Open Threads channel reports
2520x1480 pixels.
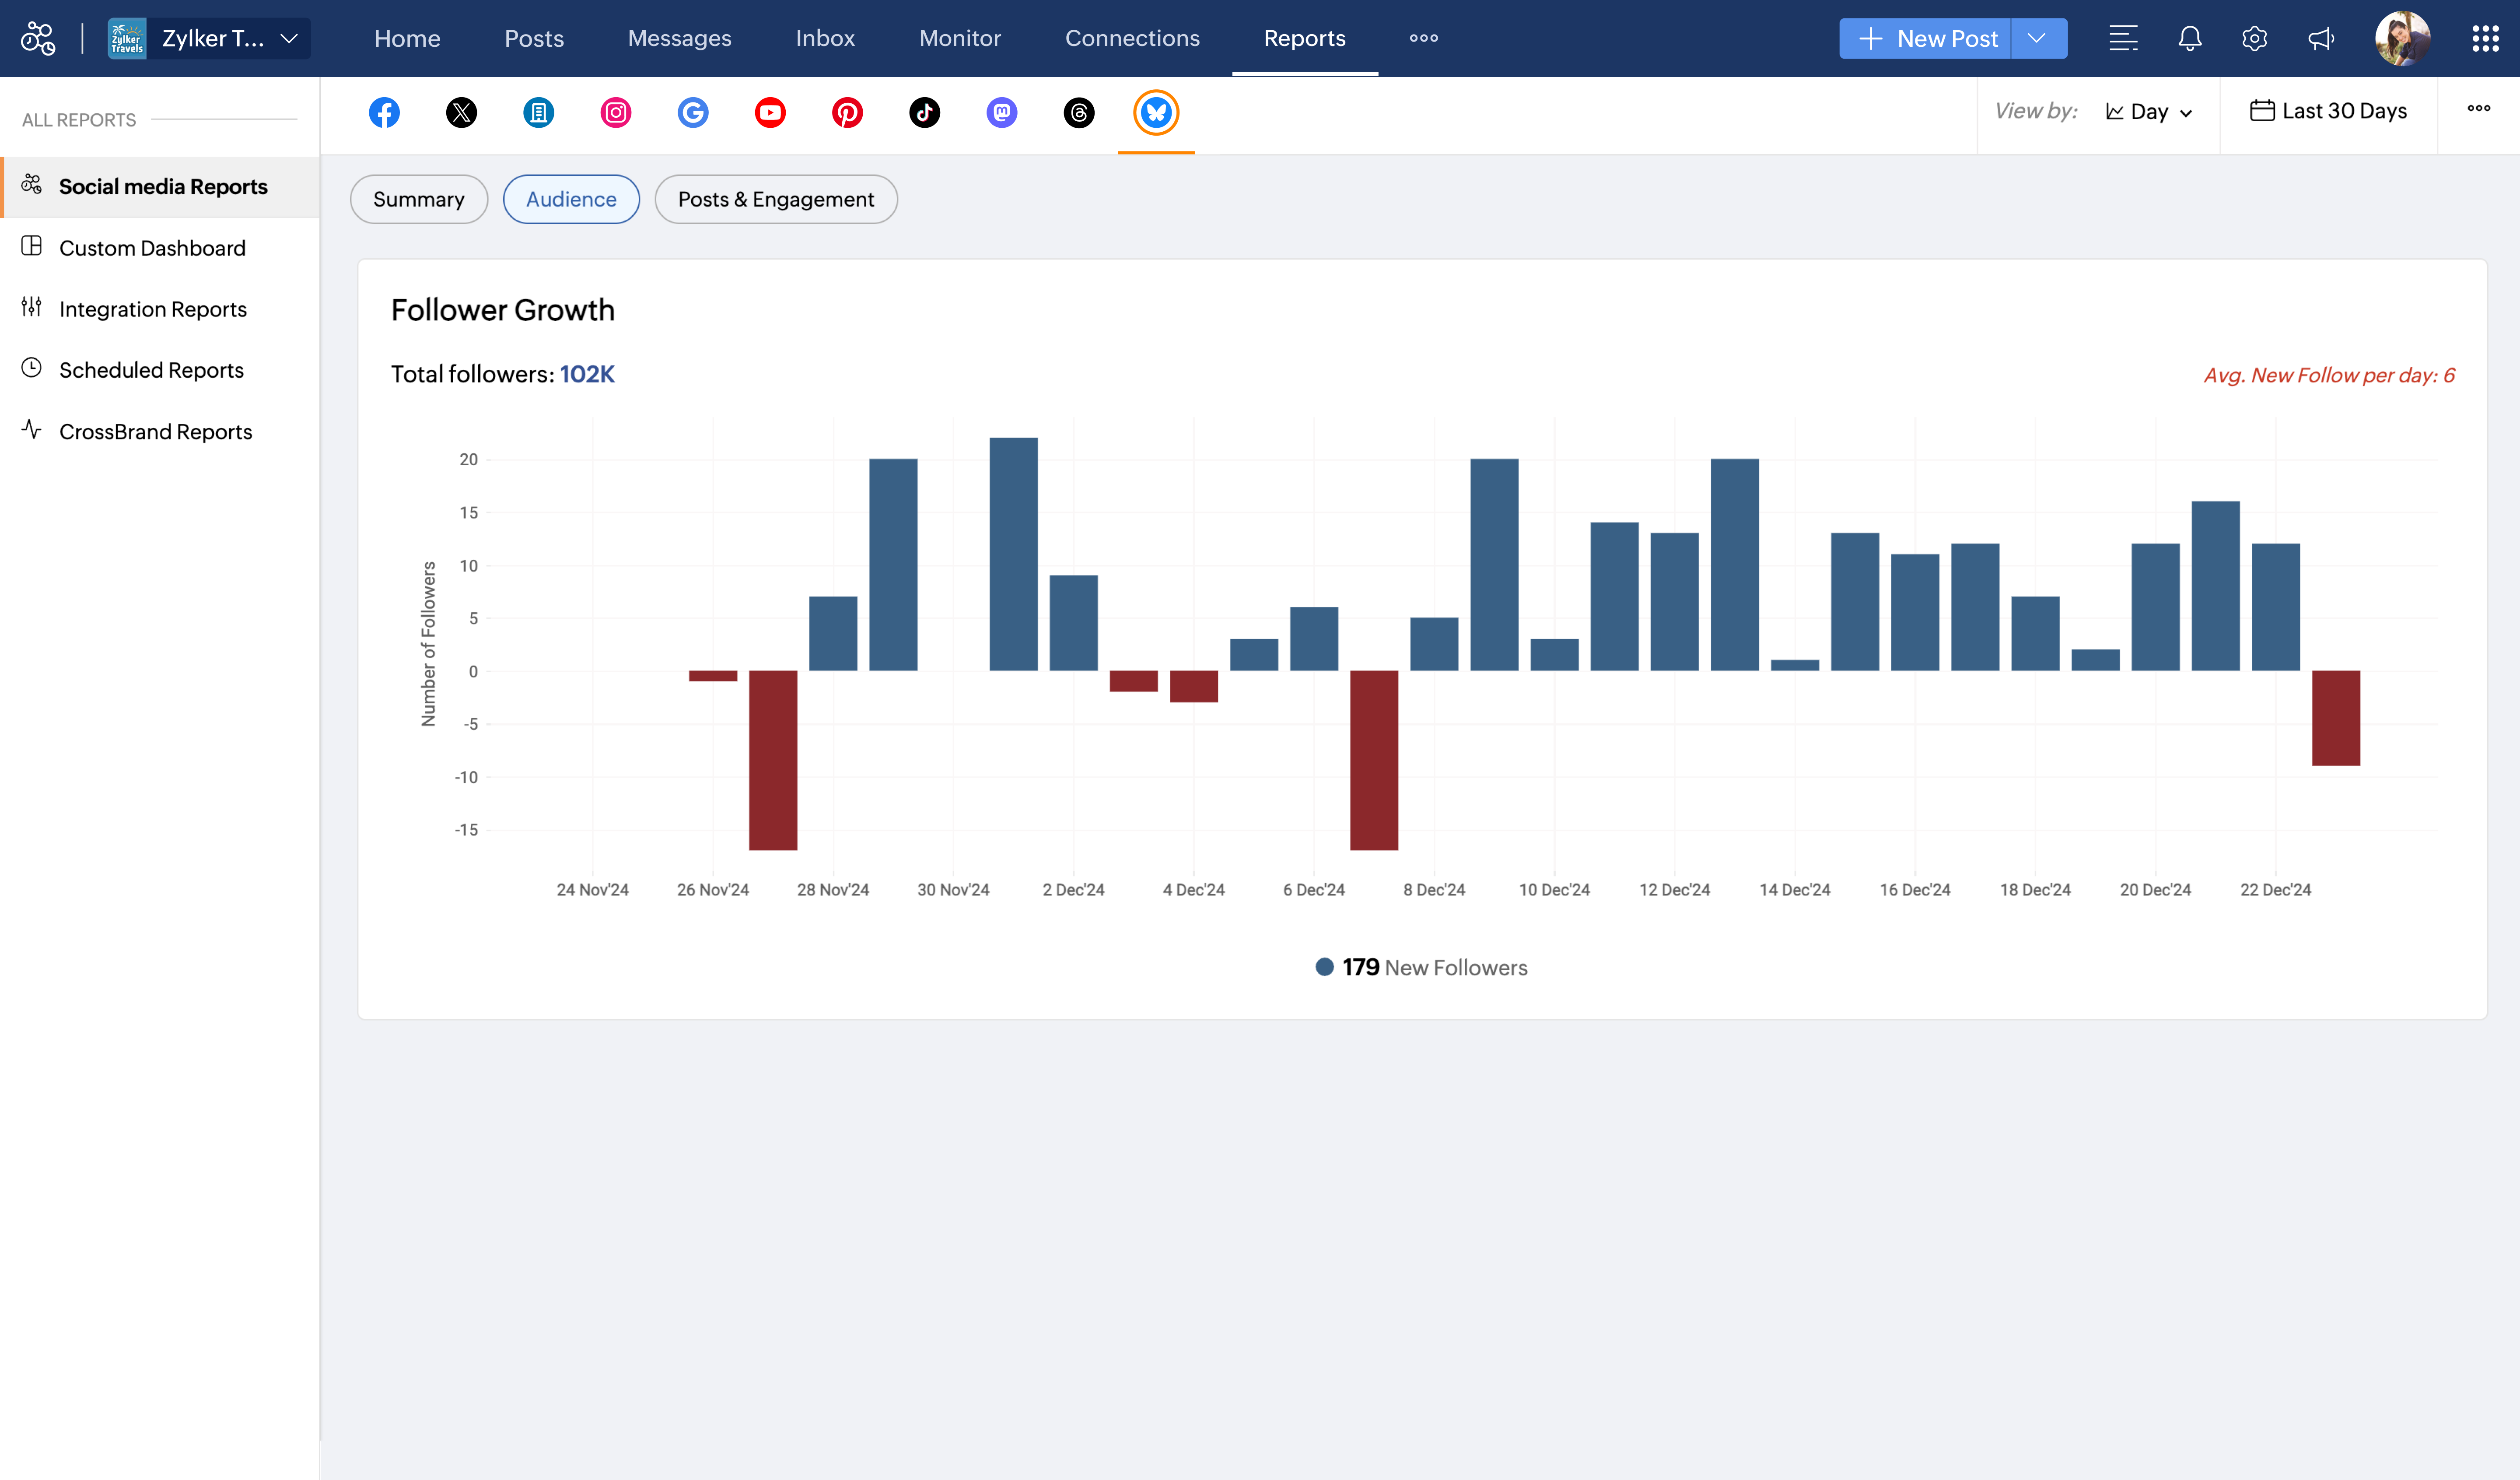coord(1078,112)
